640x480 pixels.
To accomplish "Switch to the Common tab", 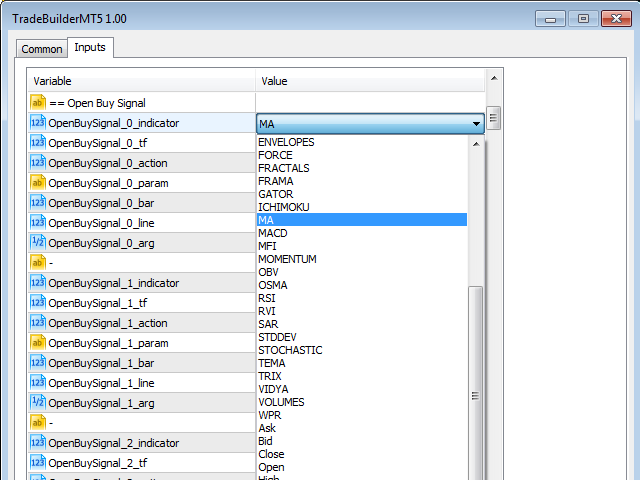I will coord(42,49).
